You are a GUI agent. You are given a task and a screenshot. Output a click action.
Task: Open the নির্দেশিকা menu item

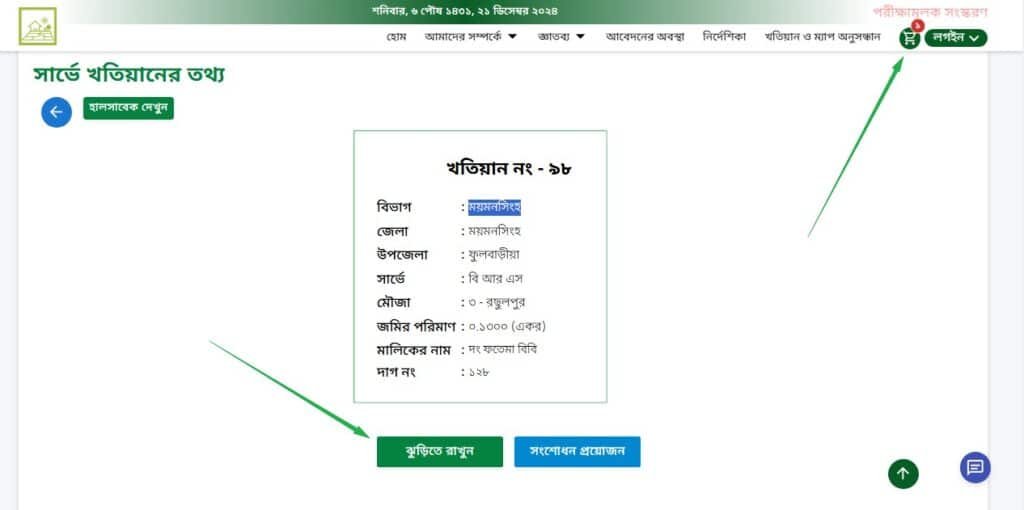(x=724, y=37)
